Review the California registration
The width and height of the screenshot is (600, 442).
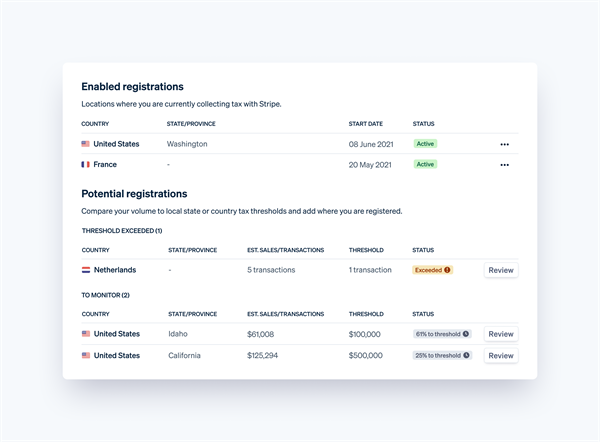pyautogui.click(x=501, y=356)
